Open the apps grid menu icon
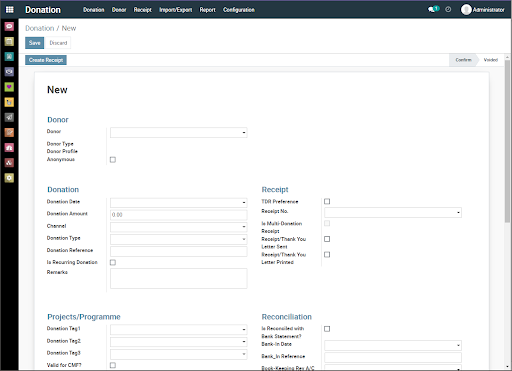This screenshot has height=371, width=512. [10, 10]
